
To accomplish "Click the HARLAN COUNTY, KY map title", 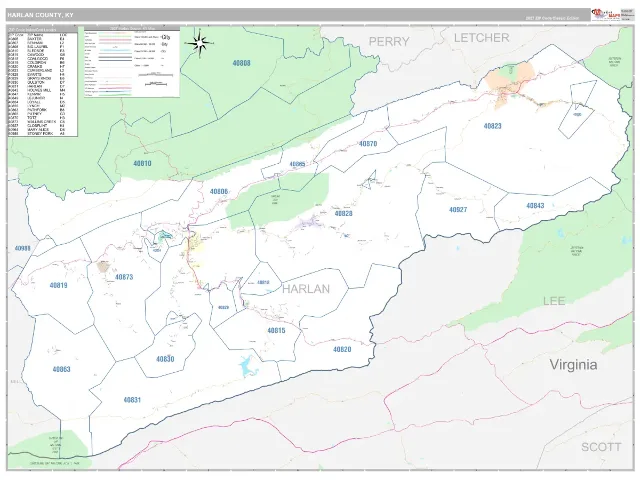I will click(40, 15).
